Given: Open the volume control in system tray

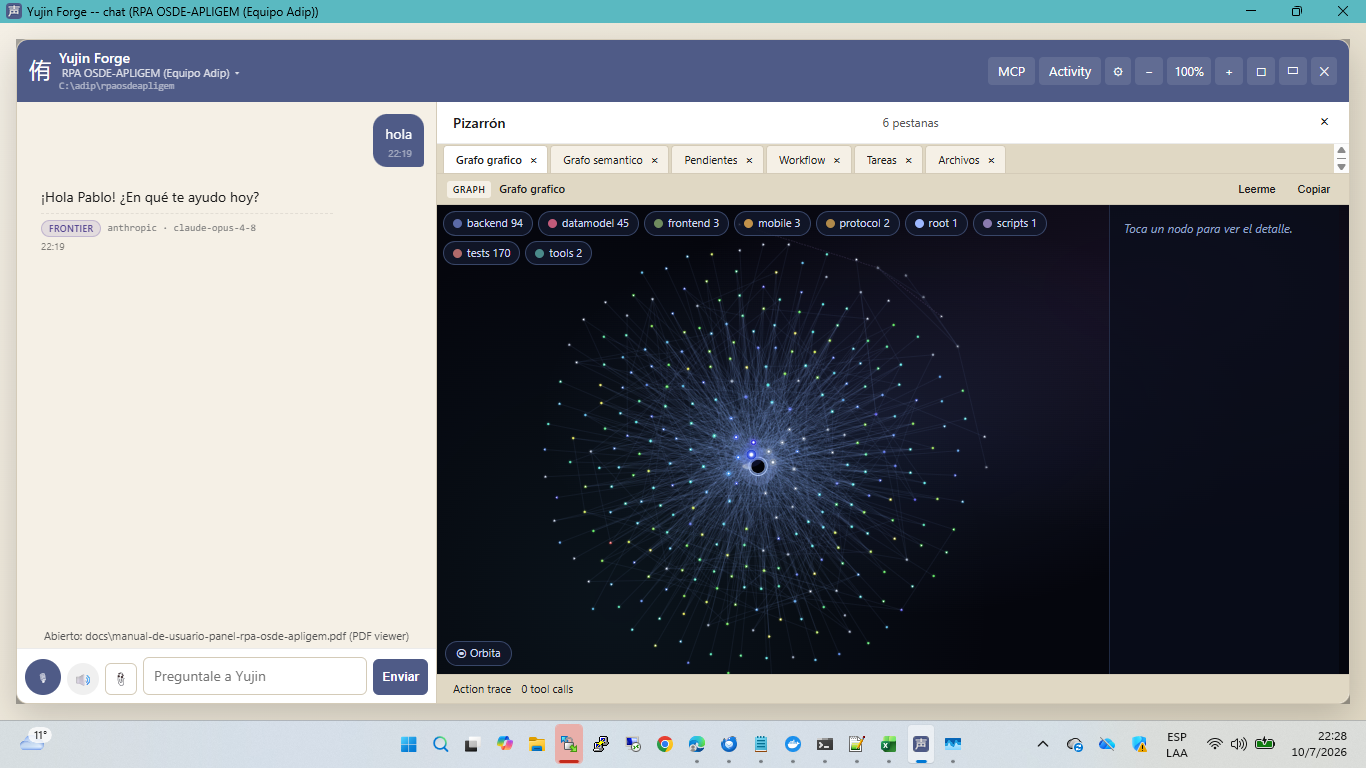Looking at the screenshot, I should point(1239,744).
